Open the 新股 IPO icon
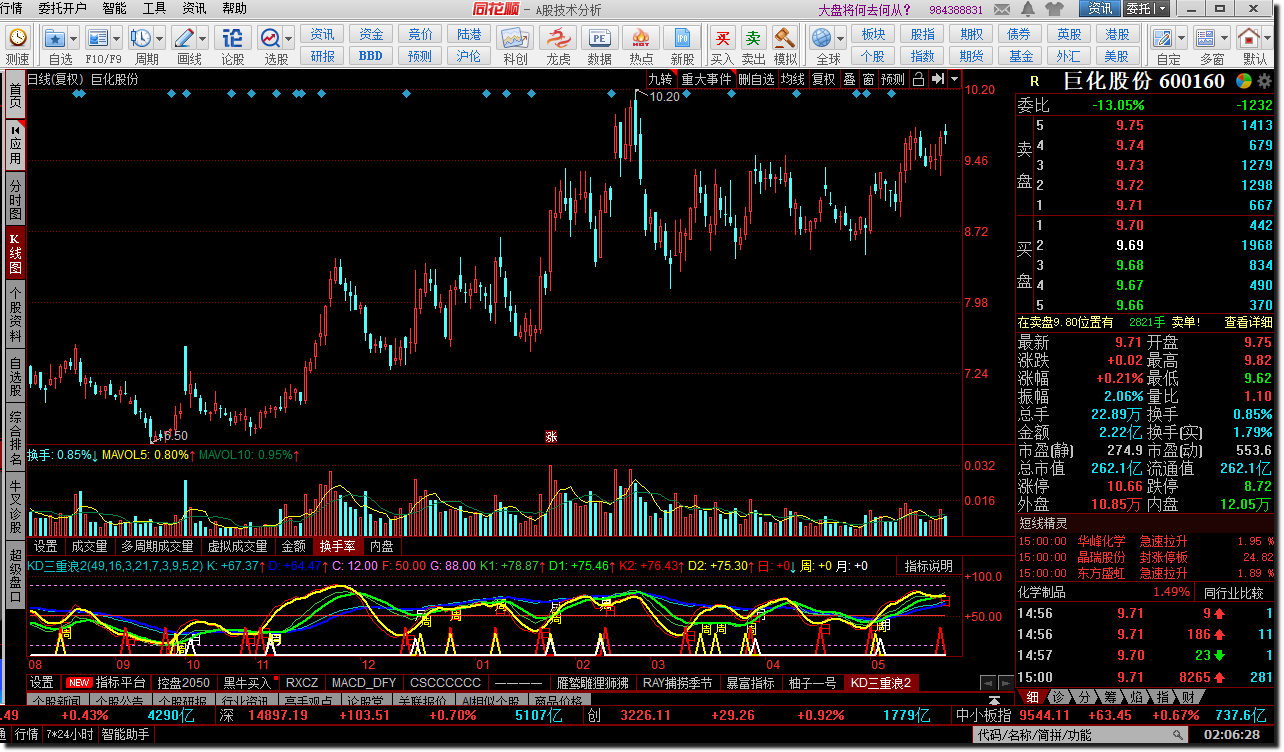Image resolution: width=1284 pixels, height=752 pixels. [x=682, y=38]
